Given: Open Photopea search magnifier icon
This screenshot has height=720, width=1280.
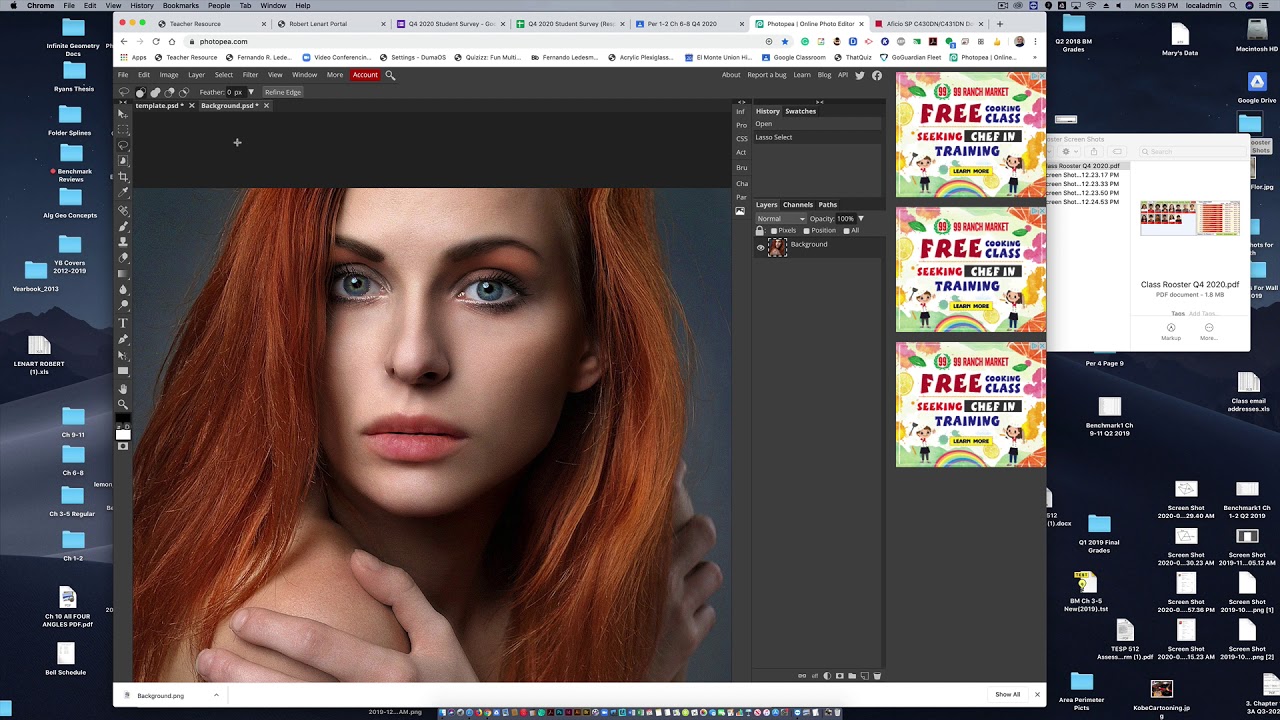Looking at the screenshot, I should (390, 75).
